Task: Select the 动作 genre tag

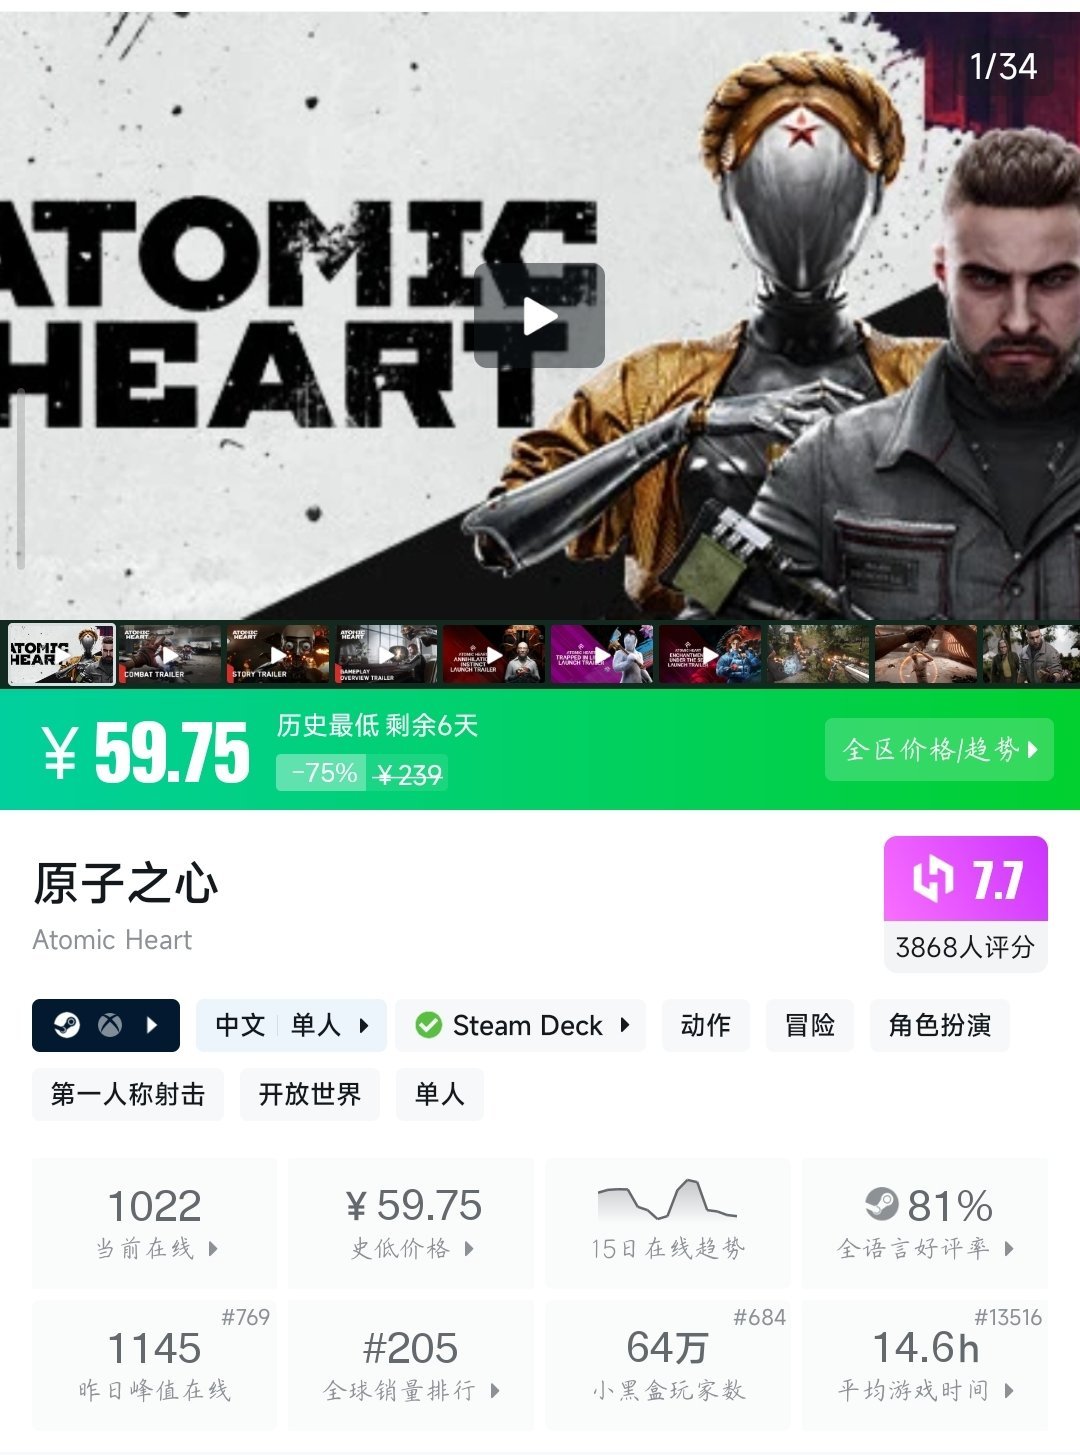Action: (x=706, y=1025)
